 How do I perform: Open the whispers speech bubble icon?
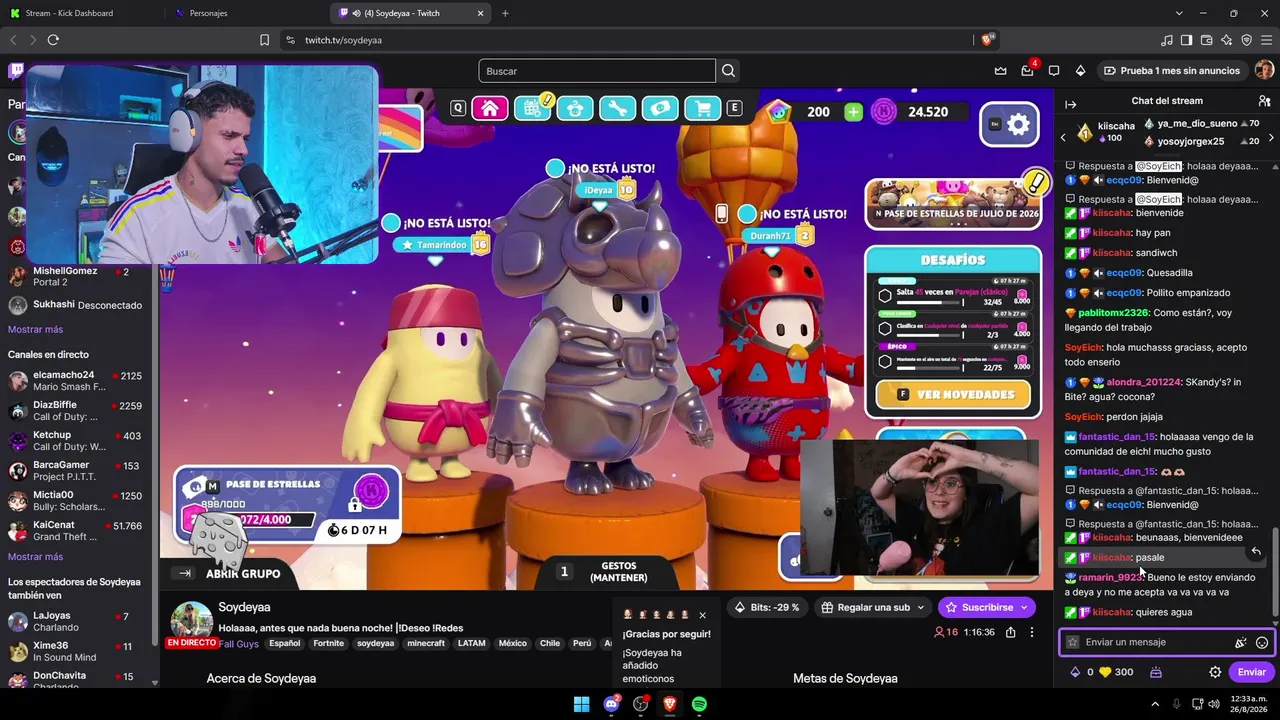pos(1054,71)
